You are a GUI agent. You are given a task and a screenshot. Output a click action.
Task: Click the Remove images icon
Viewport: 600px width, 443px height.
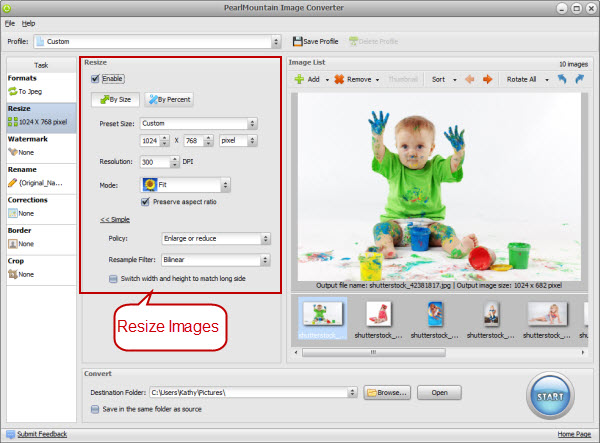[x=339, y=79]
